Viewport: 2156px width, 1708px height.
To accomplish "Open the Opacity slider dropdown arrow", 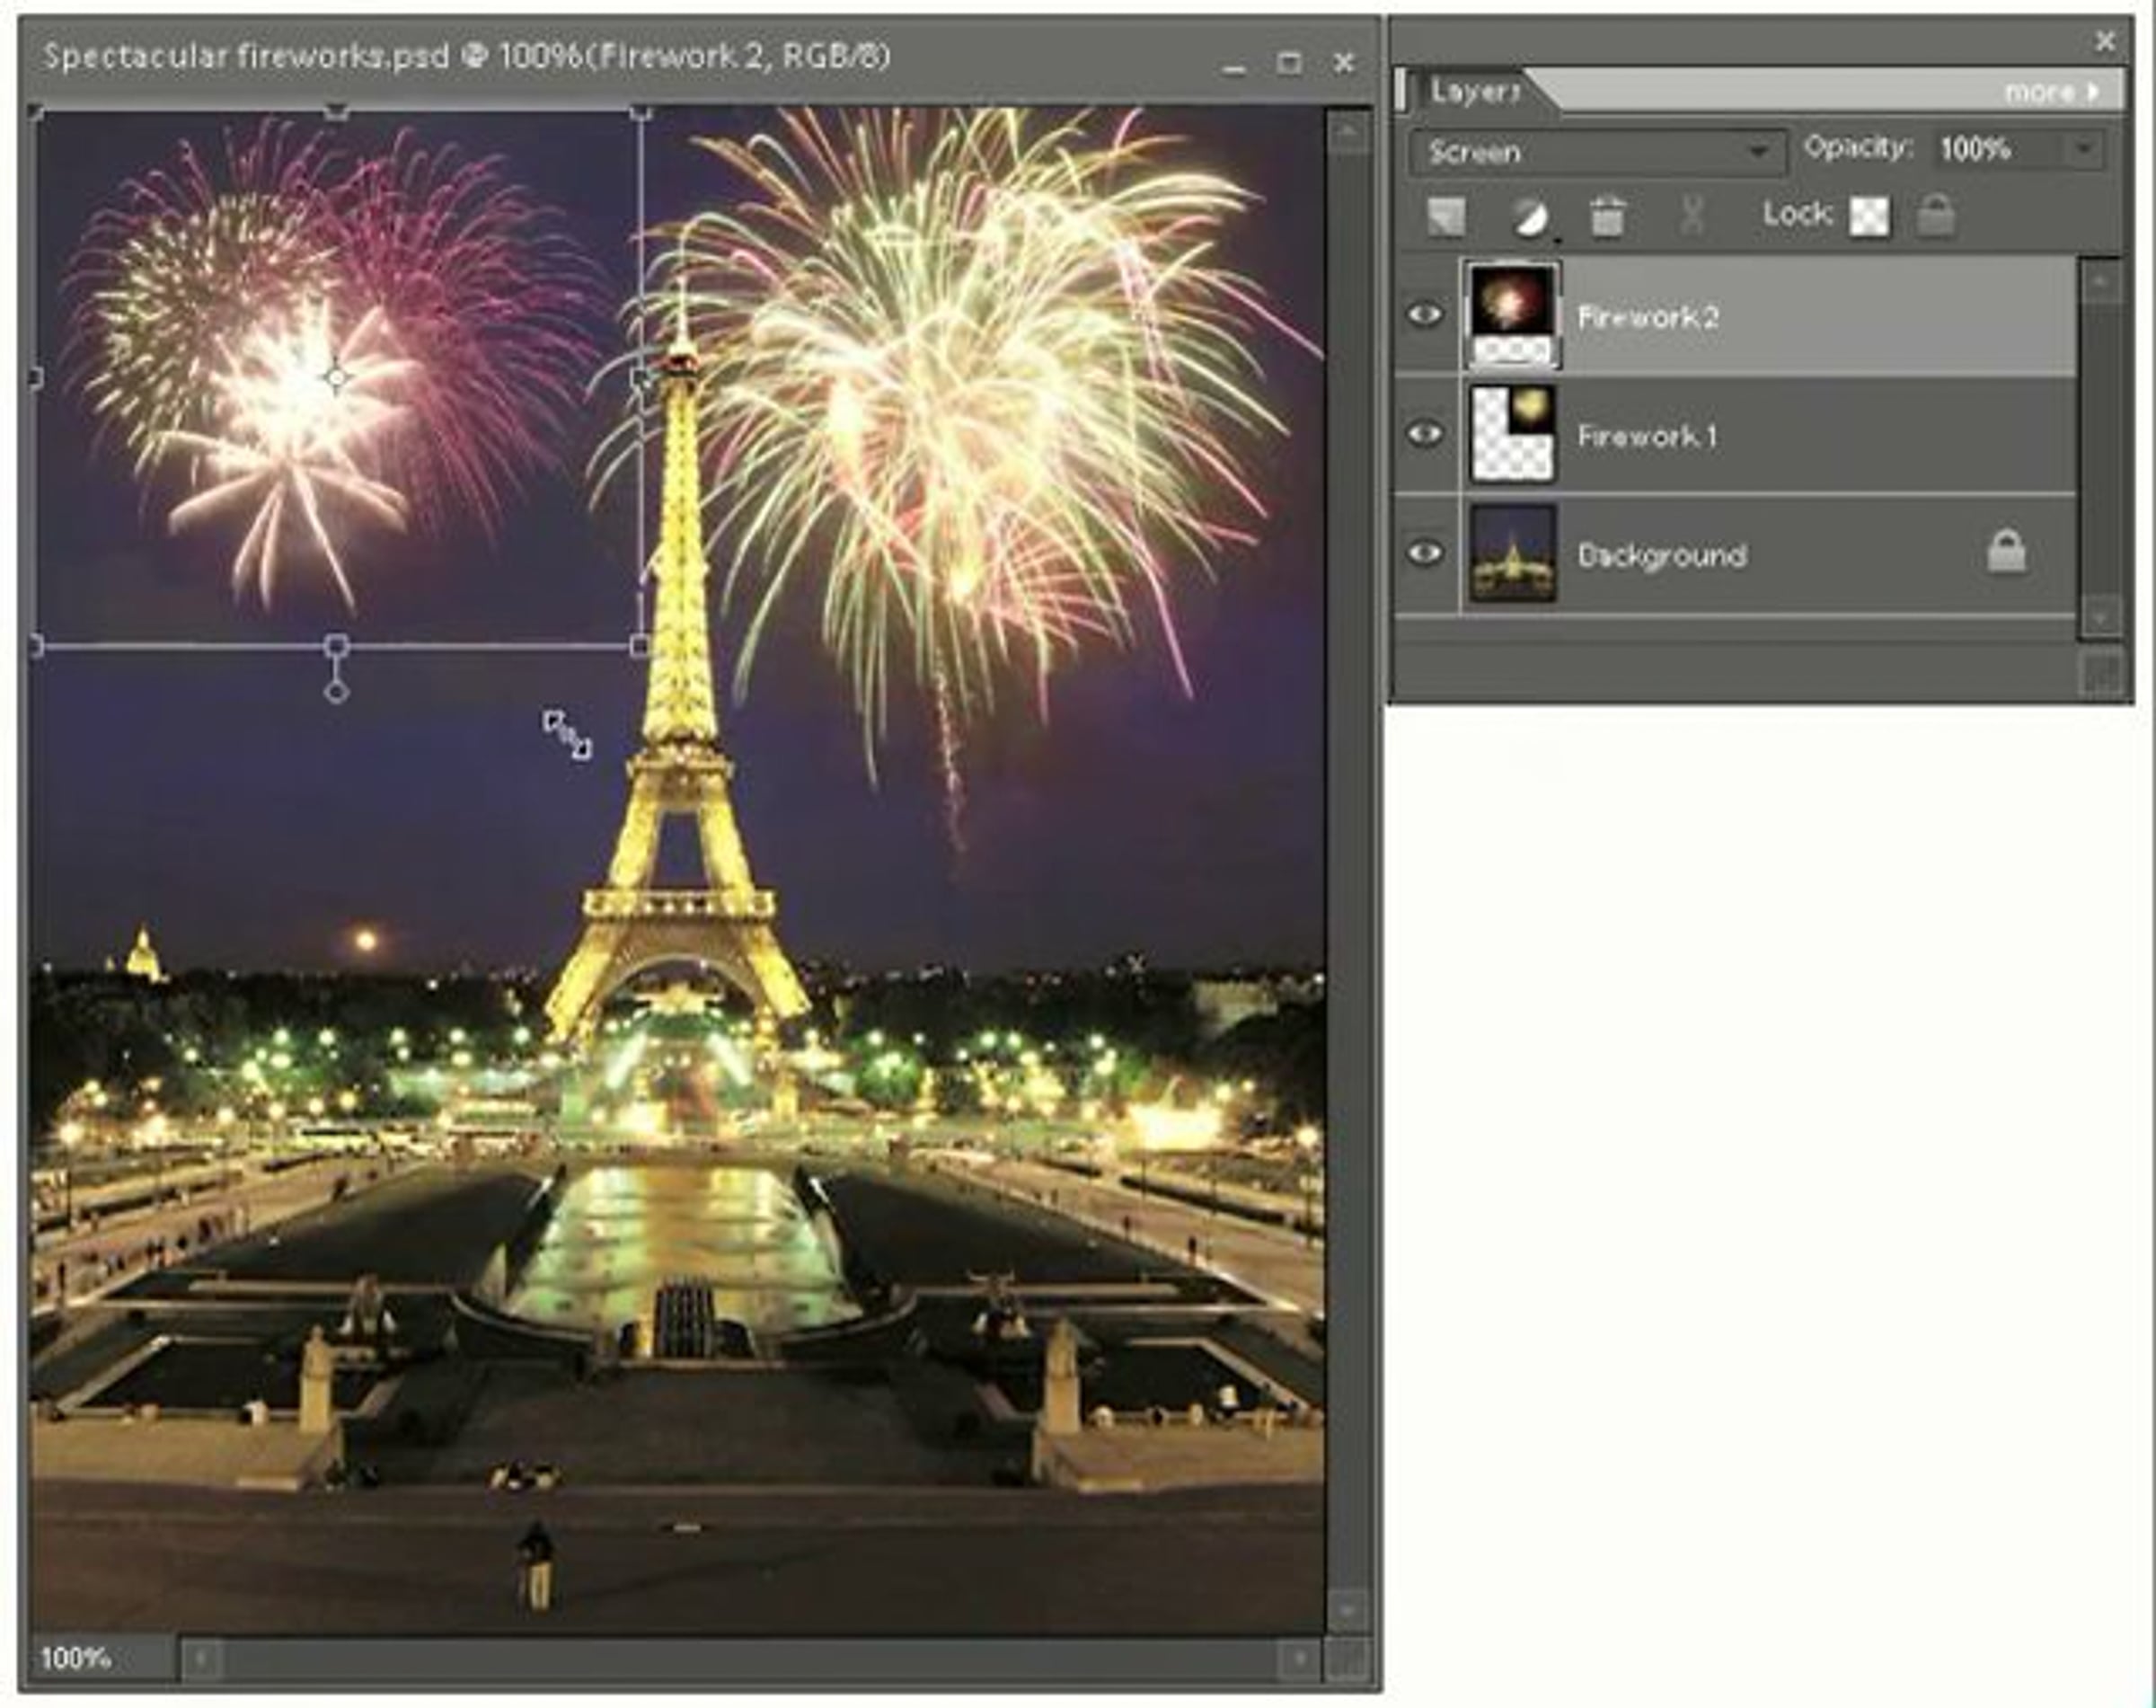I will [2085, 150].
